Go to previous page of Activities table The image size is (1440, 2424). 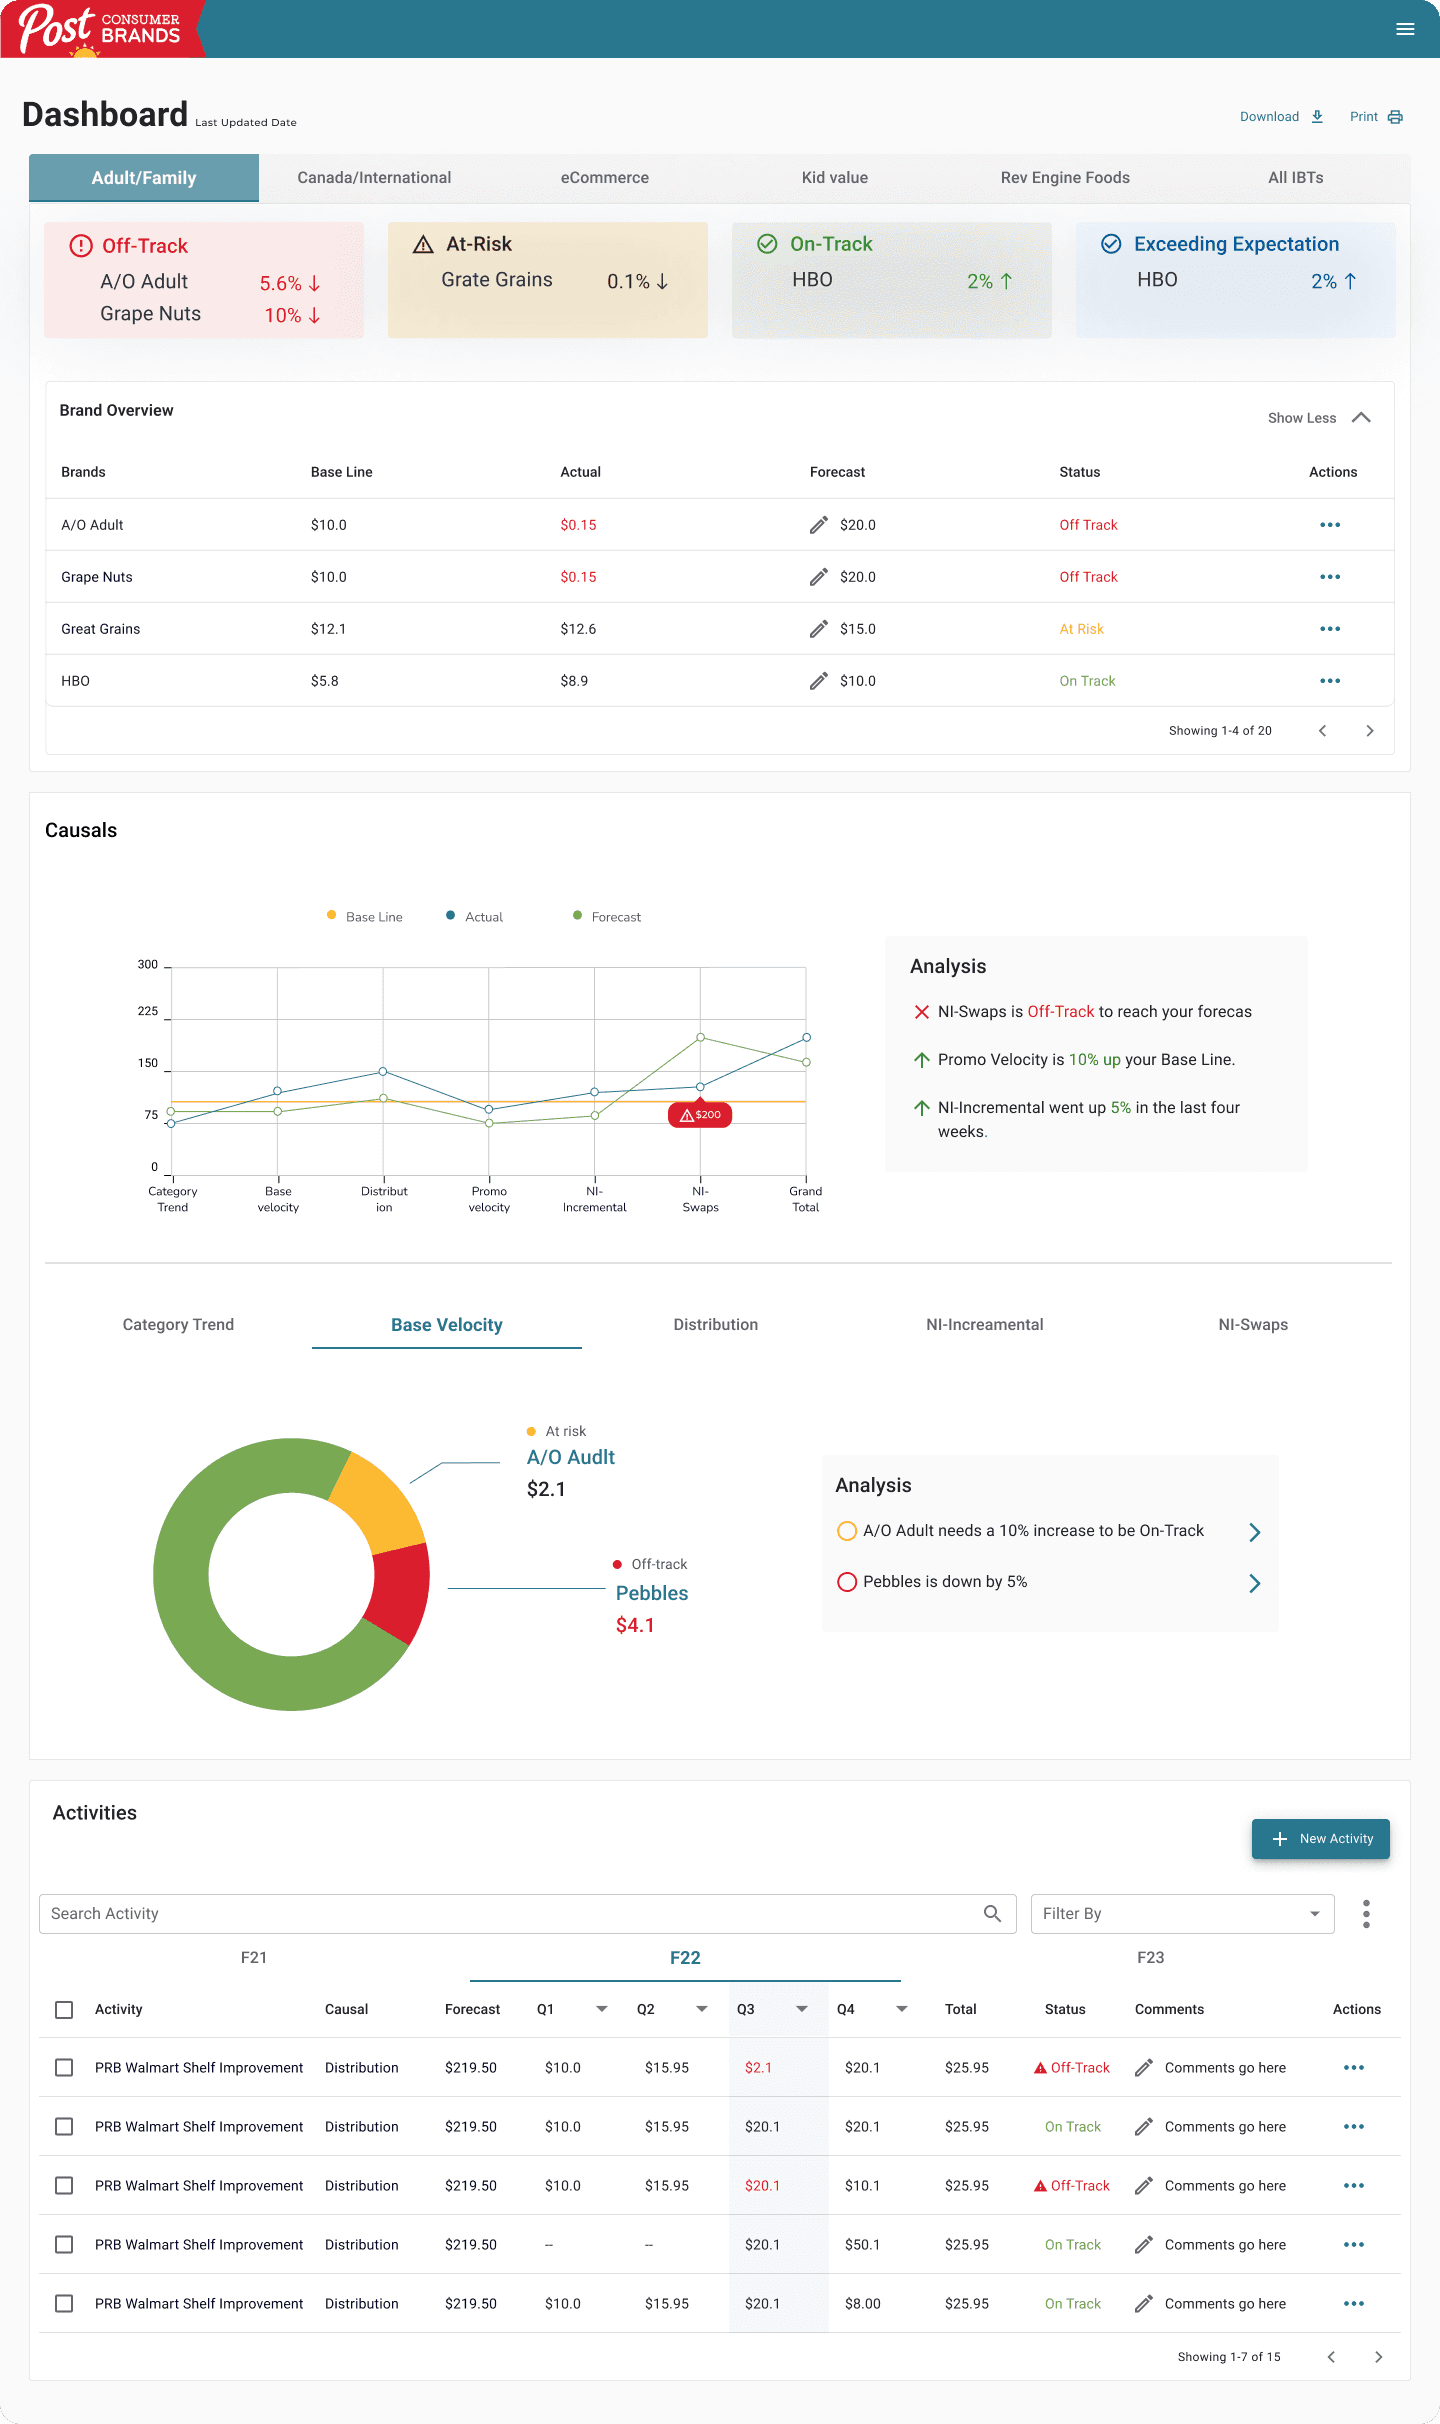[x=1331, y=2357]
